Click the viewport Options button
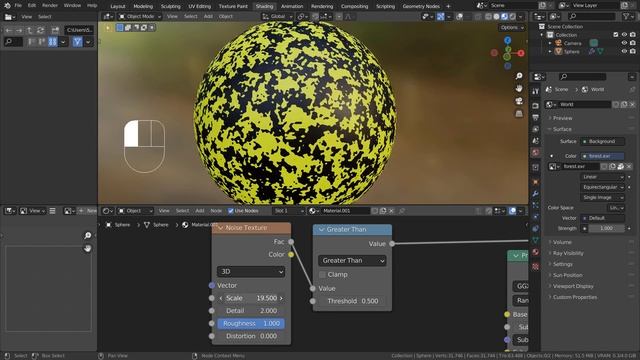640x360 pixels. (x=511, y=28)
